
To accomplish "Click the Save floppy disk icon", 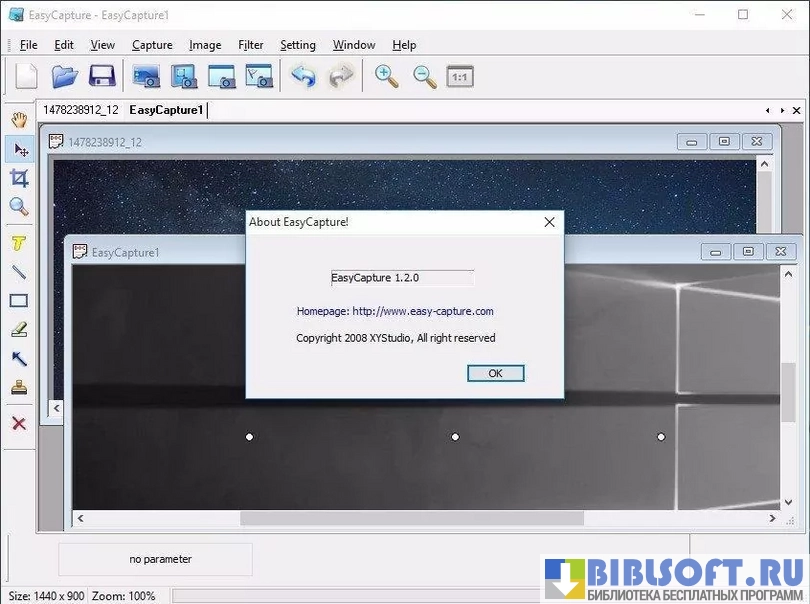I will [x=102, y=76].
